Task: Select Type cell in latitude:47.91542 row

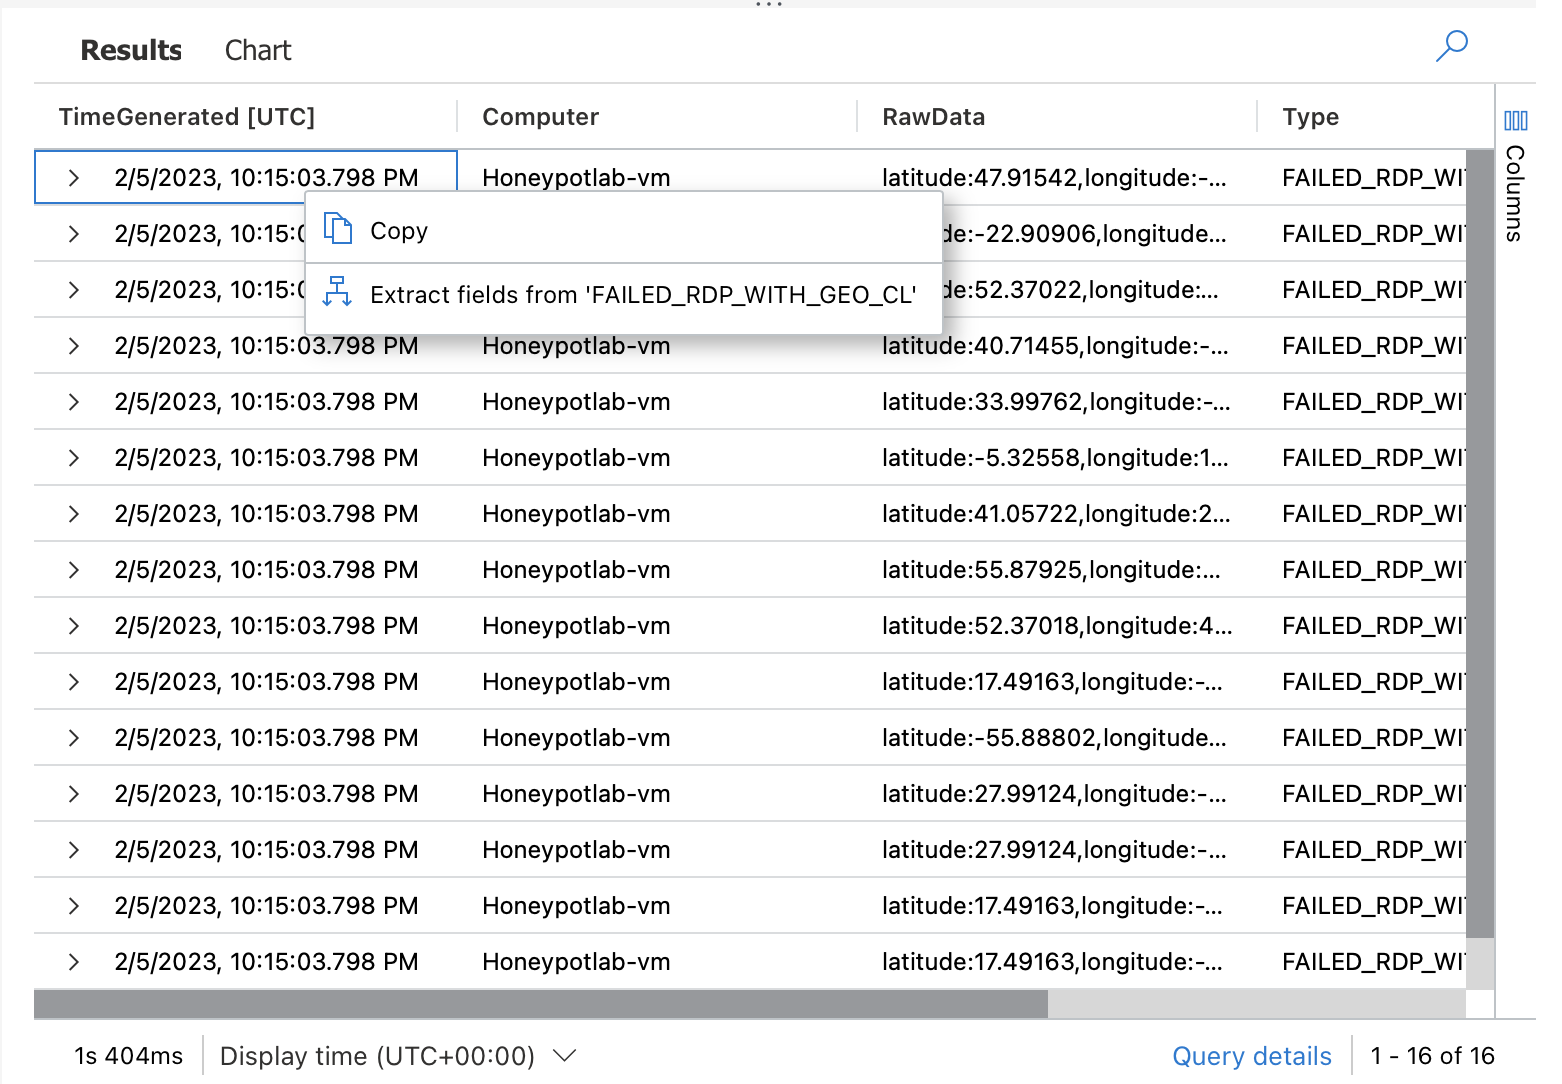Action: [1362, 178]
